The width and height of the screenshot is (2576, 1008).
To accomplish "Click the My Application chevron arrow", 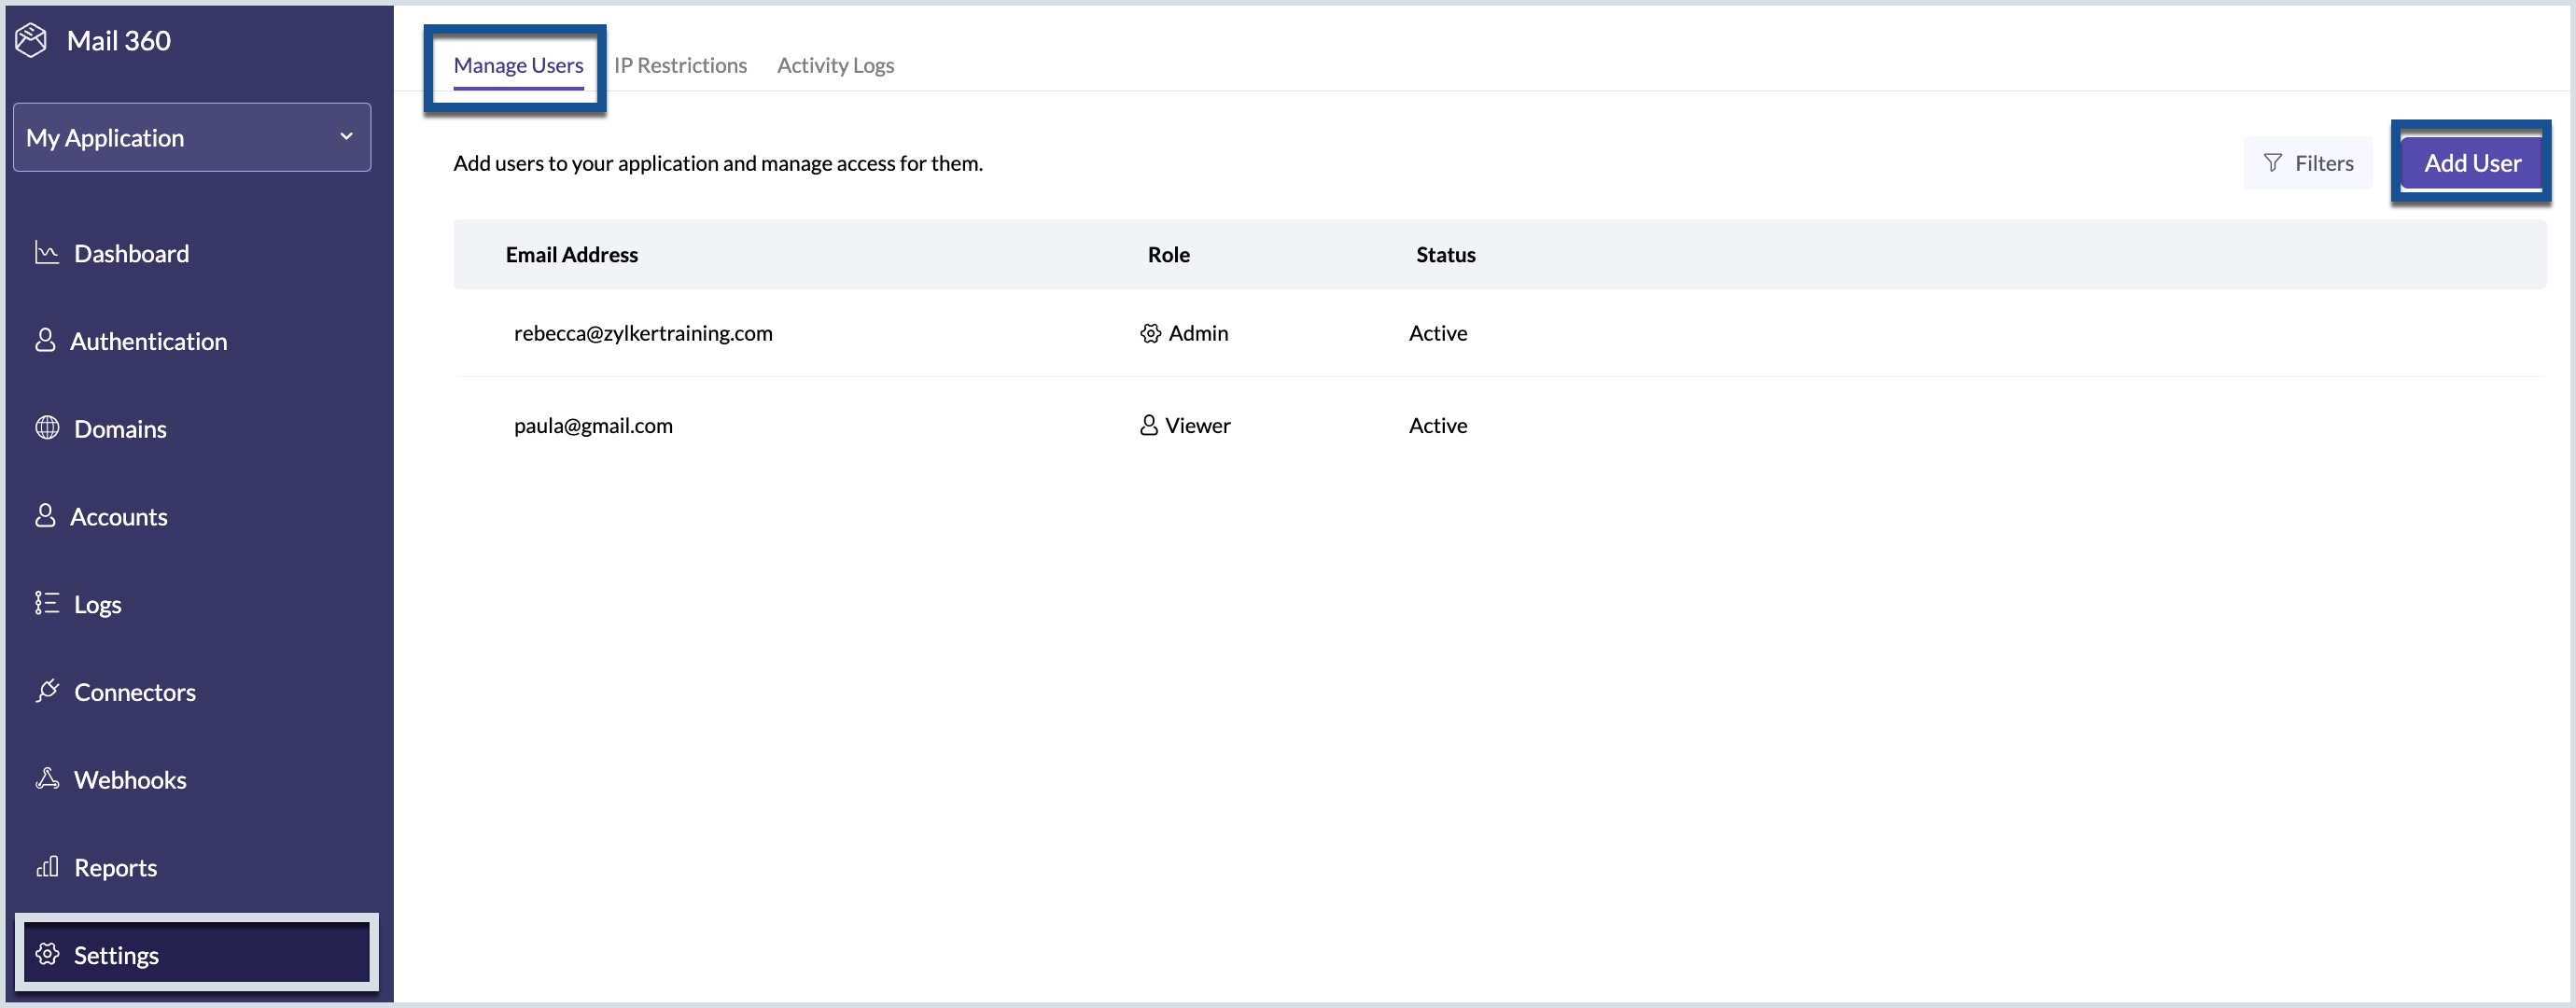I will [346, 137].
